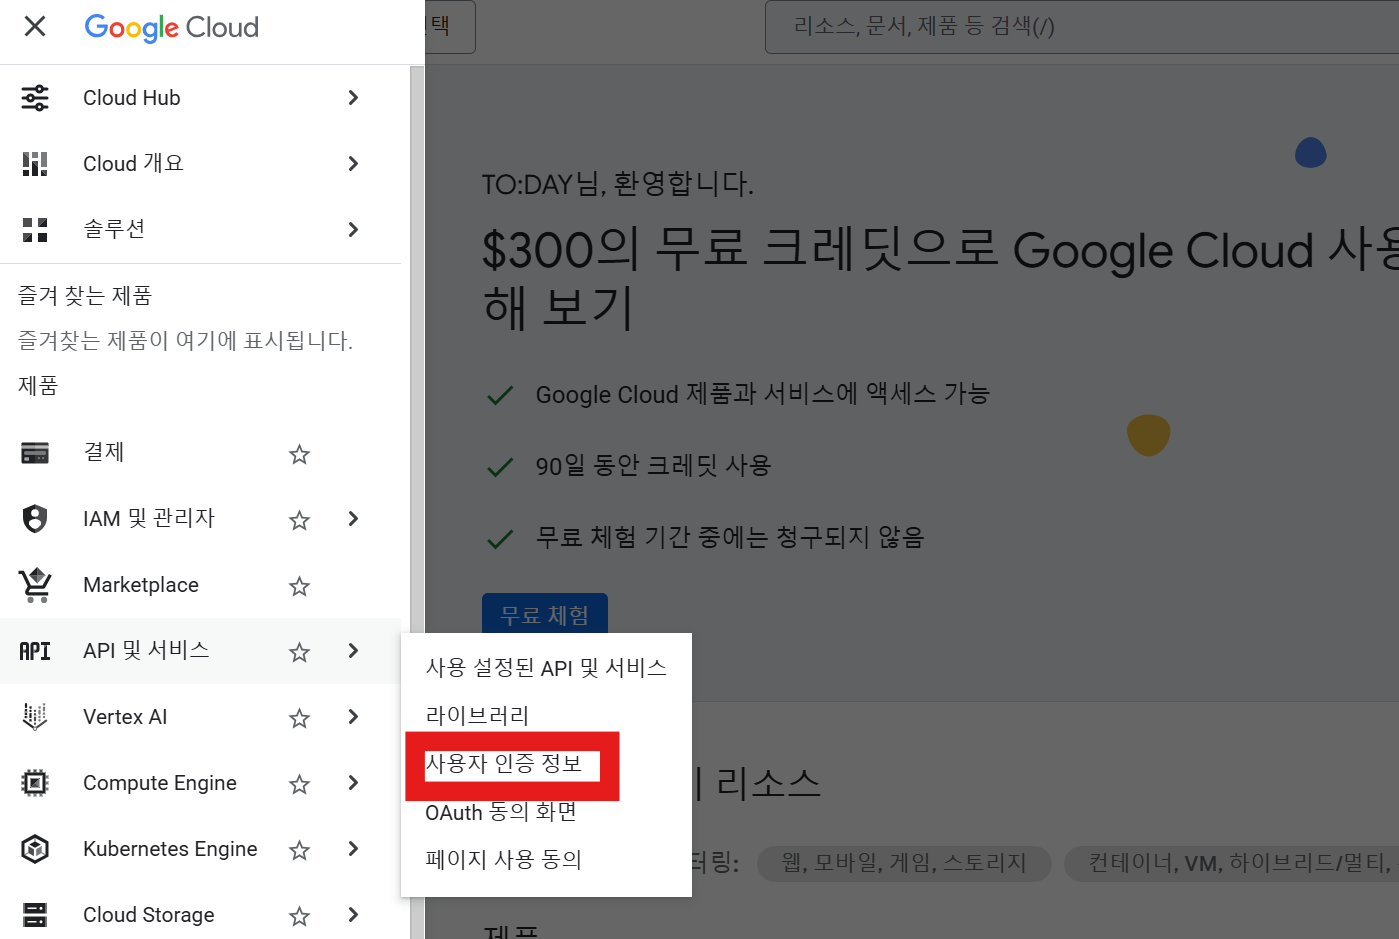1399x939 pixels.
Task: Expand the Compute Engine submenu arrow
Action: pyautogui.click(x=353, y=782)
